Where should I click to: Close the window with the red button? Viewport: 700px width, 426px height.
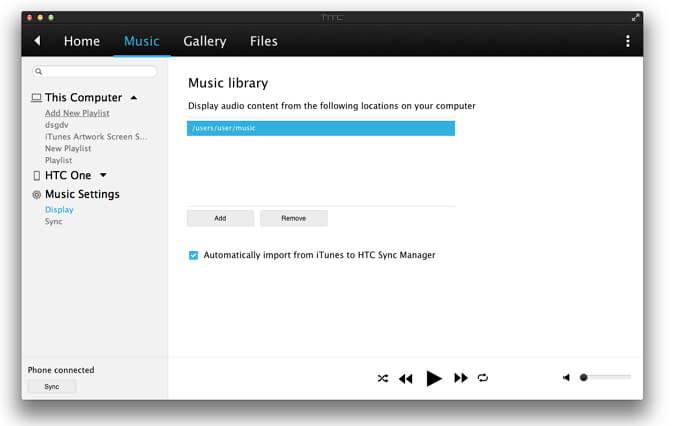pos(29,17)
